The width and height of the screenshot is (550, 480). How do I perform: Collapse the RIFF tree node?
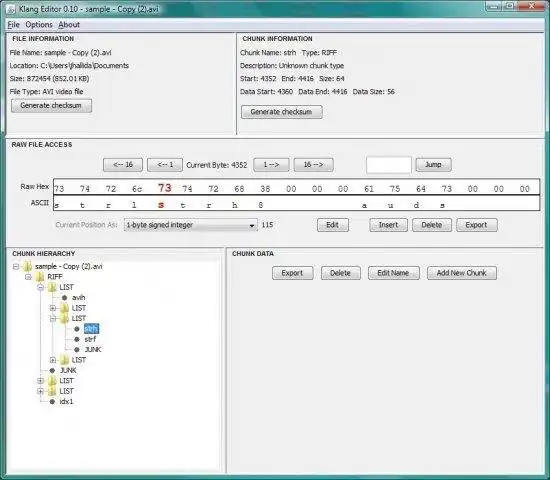pyautogui.click(x=28, y=277)
